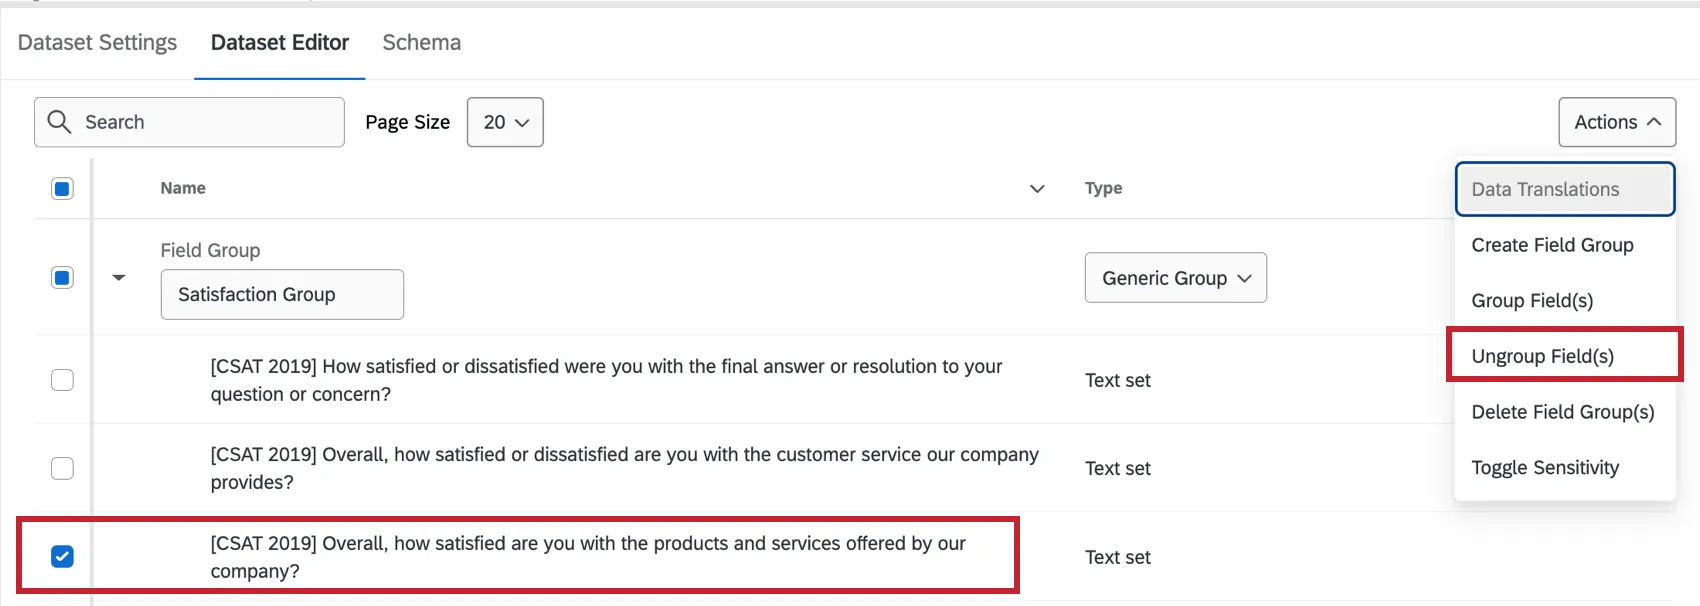Check the final answer satisfaction question row
The width and height of the screenshot is (1700, 606).
coord(62,380)
